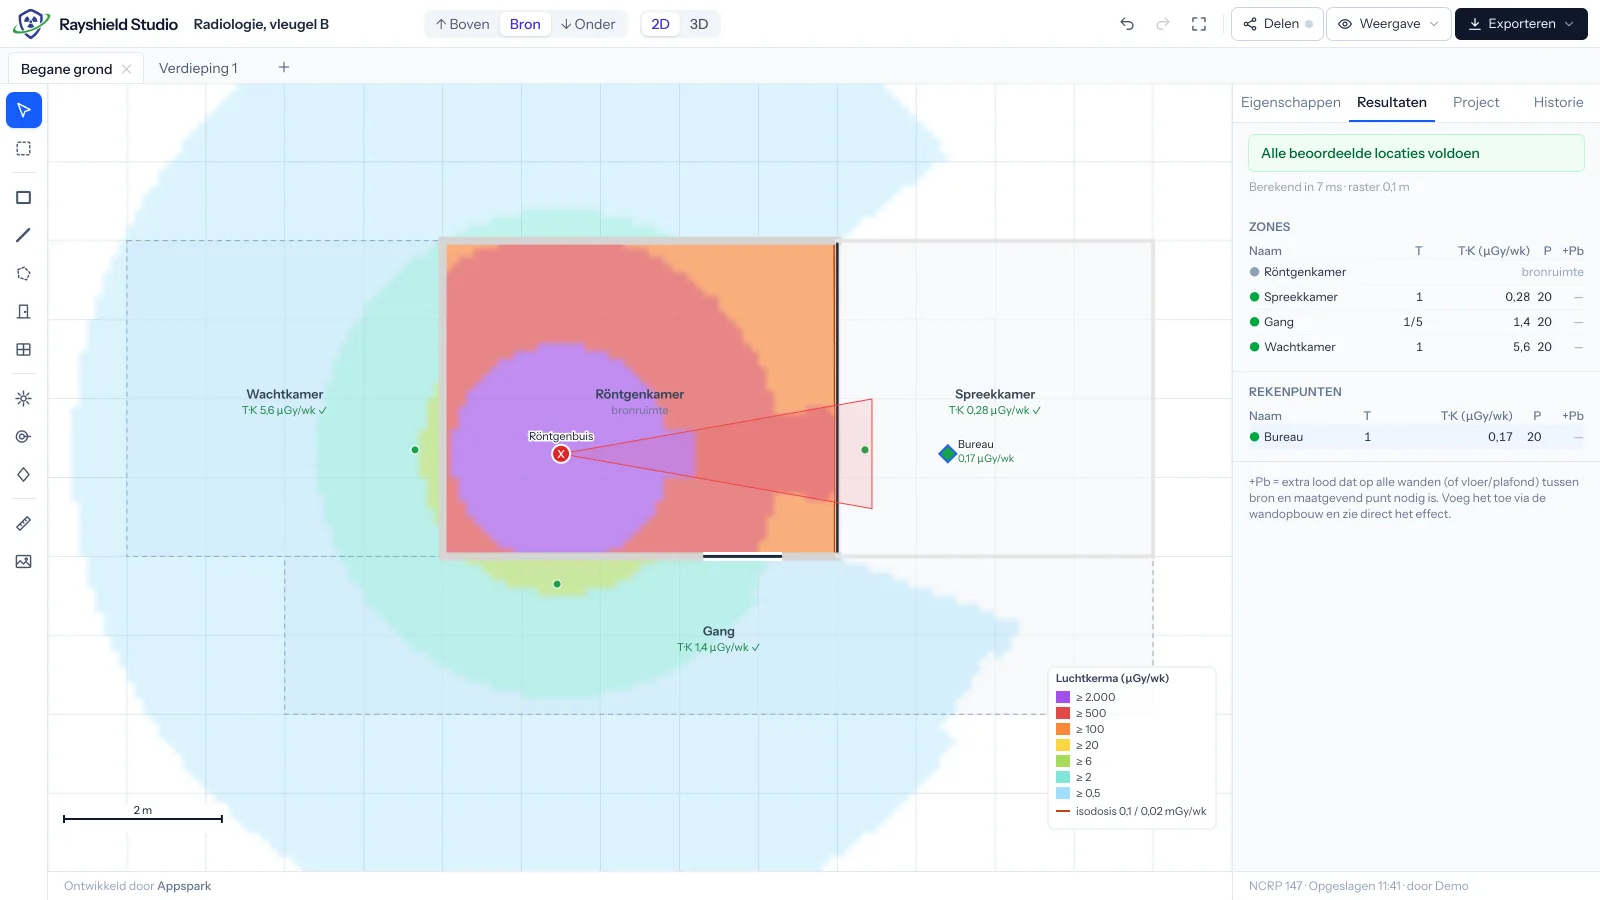Switch to 3D view mode
1600x900 pixels.
[699, 24]
